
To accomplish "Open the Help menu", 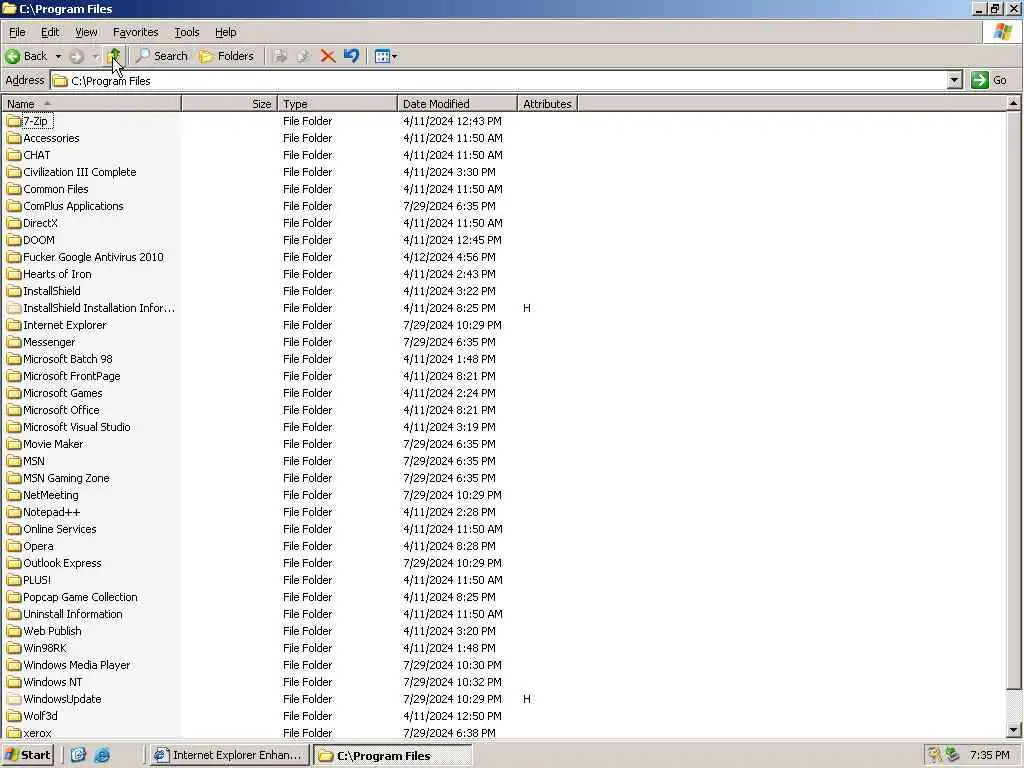I will [225, 32].
